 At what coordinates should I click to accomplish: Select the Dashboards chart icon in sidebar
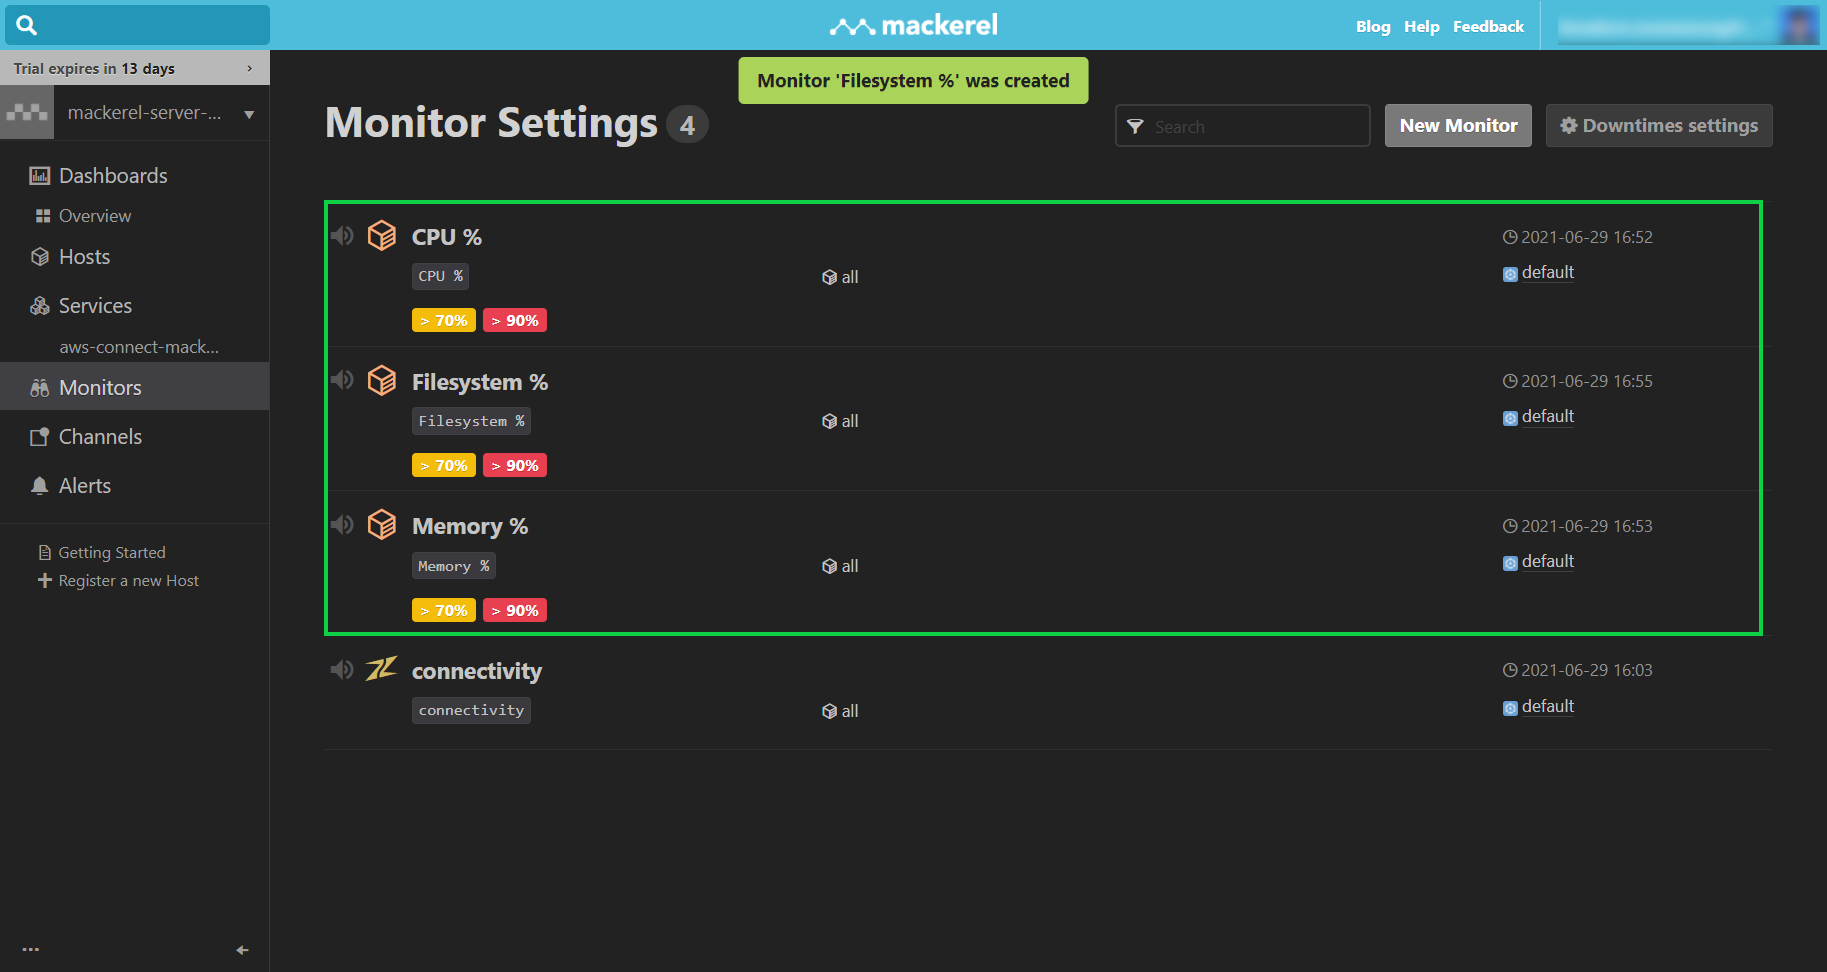click(39, 175)
